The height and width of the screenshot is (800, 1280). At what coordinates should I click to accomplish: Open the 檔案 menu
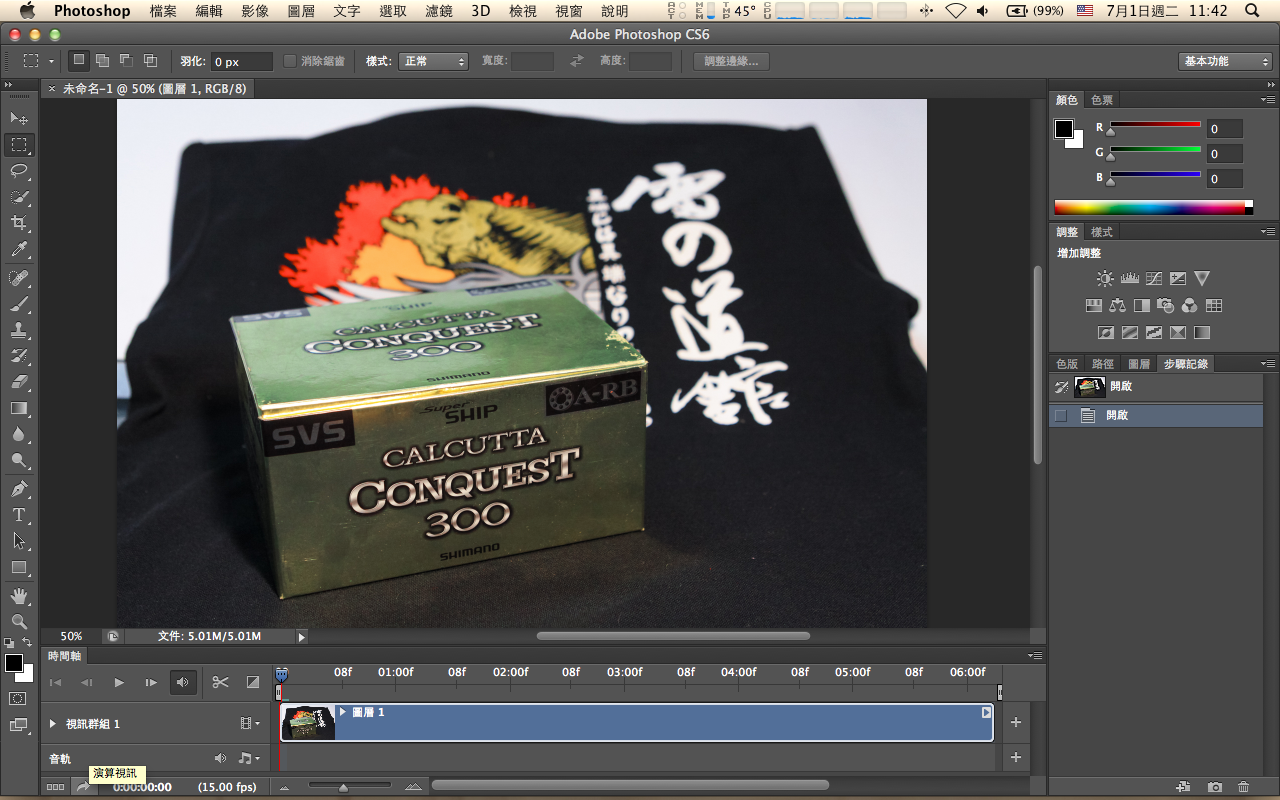point(163,11)
